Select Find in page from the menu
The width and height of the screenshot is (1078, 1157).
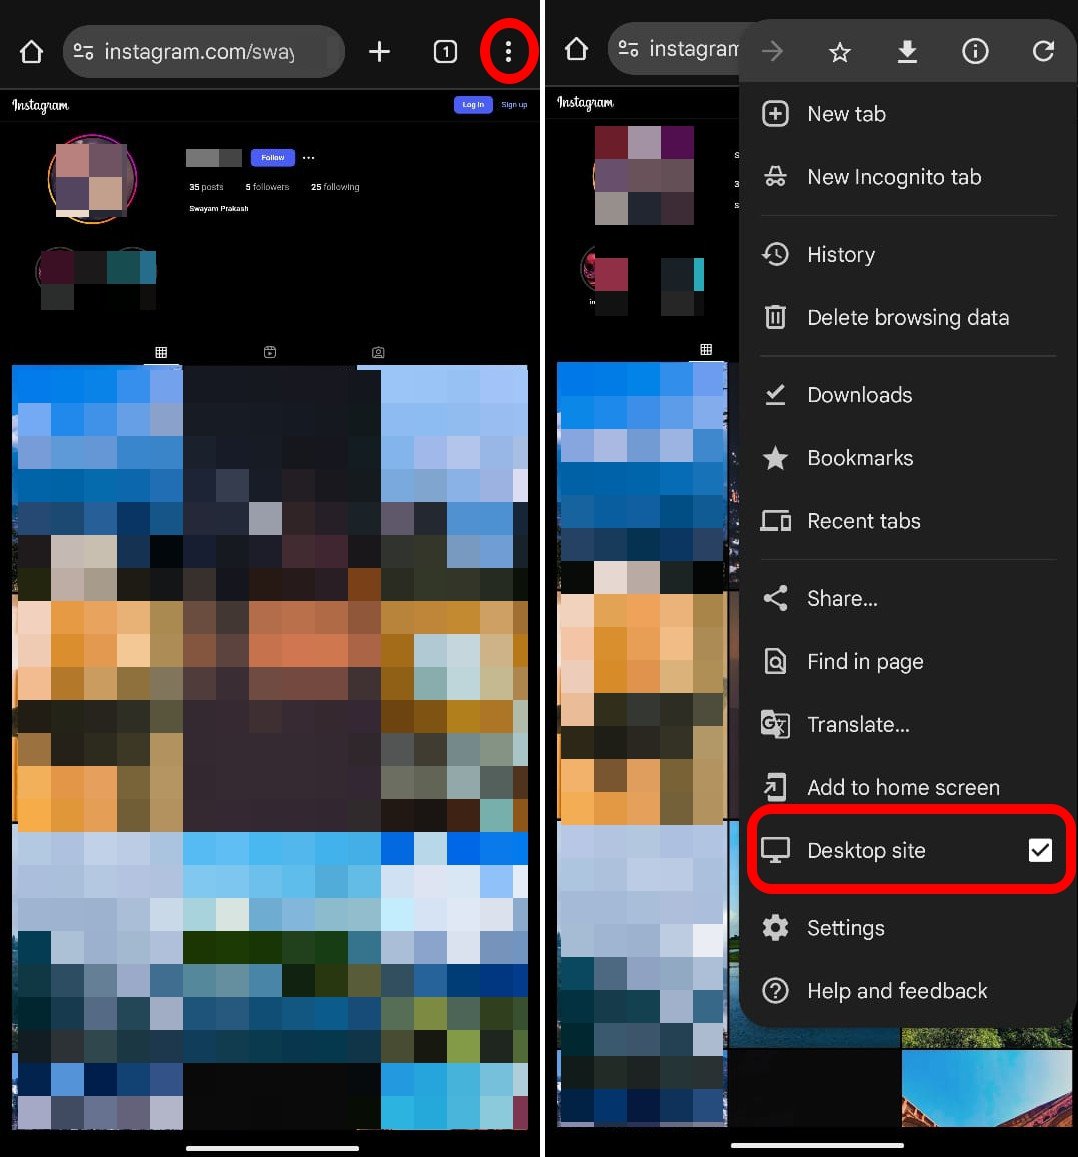[x=865, y=661]
